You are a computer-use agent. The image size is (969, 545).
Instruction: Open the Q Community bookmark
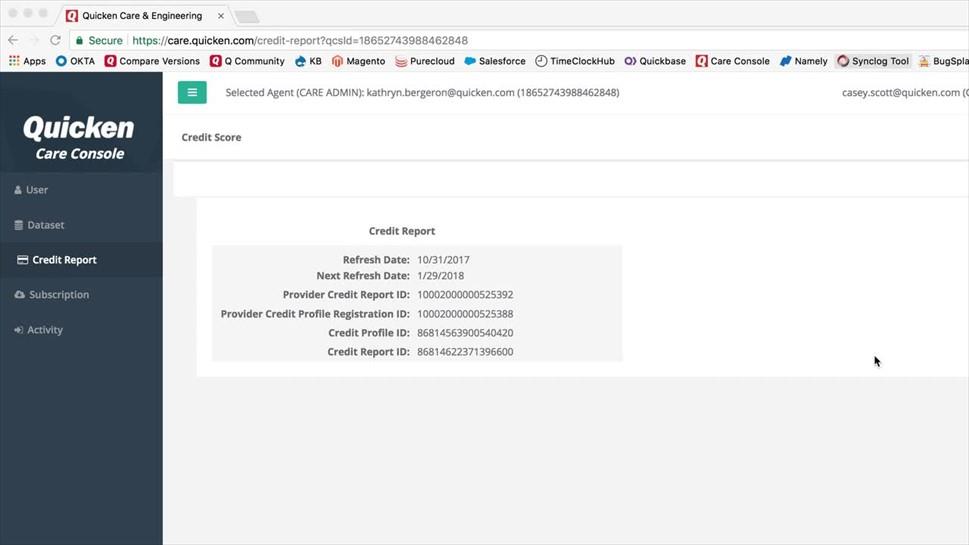pyautogui.click(x=247, y=61)
